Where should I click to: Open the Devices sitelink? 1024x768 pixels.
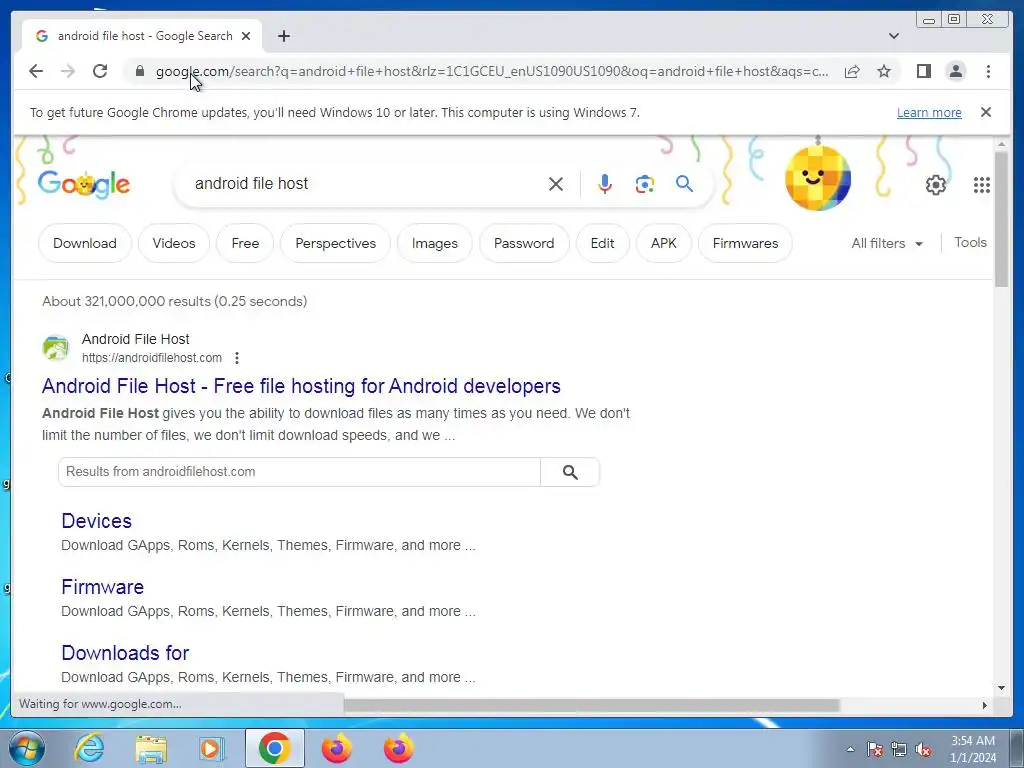pos(97,520)
